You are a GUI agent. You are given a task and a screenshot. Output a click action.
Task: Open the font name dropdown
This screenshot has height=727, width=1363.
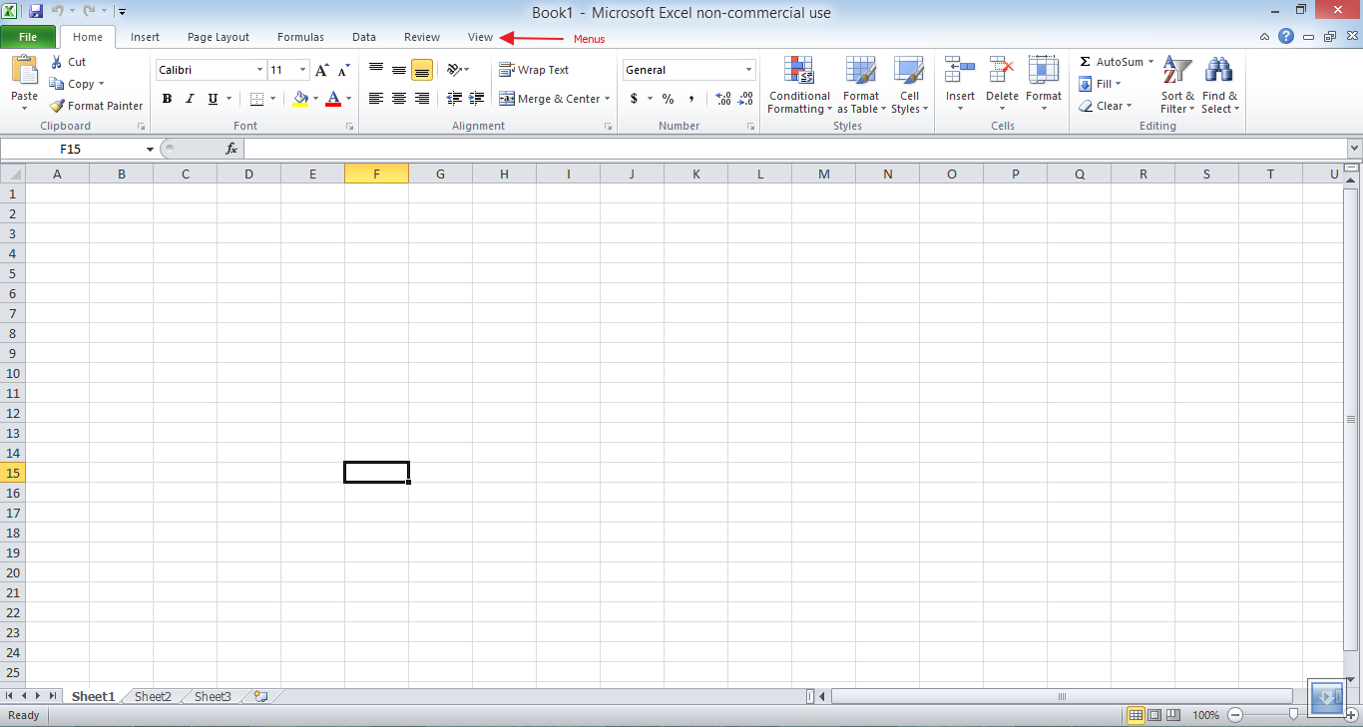(258, 69)
